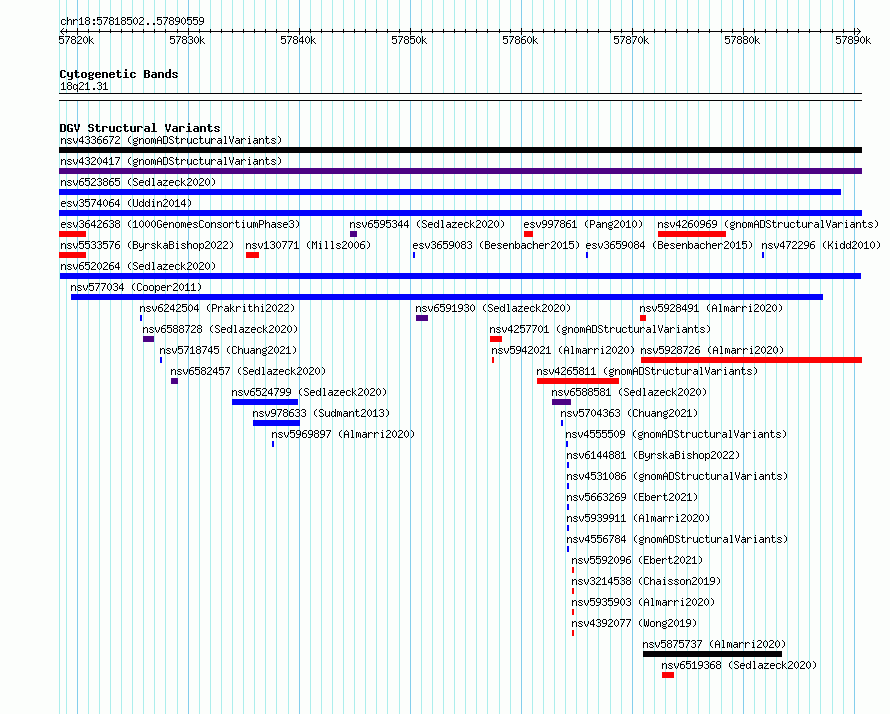This screenshot has height=714, width=890.
Task: Open esv3659083 (Besenbacher2015) variant
Action: pos(496,245)
